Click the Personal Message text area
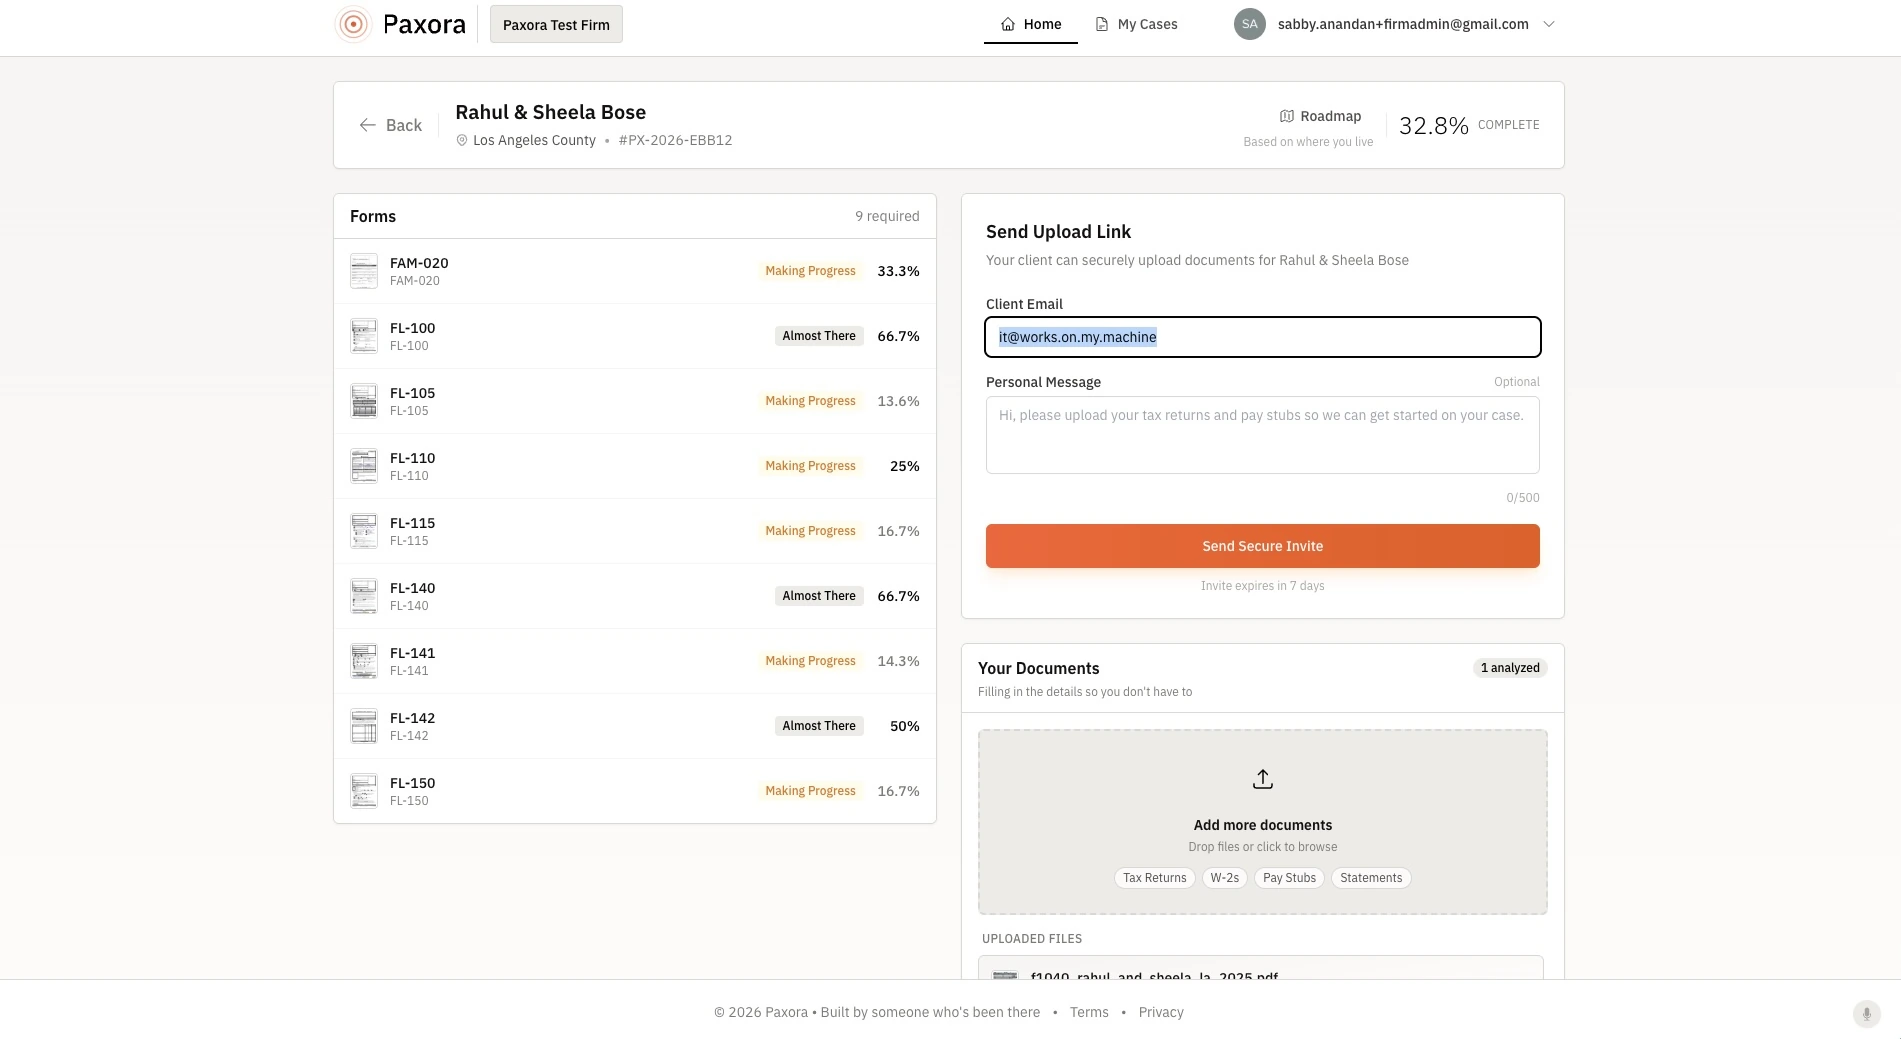Screen dimensions: 1901x1039 [1263, 435]
